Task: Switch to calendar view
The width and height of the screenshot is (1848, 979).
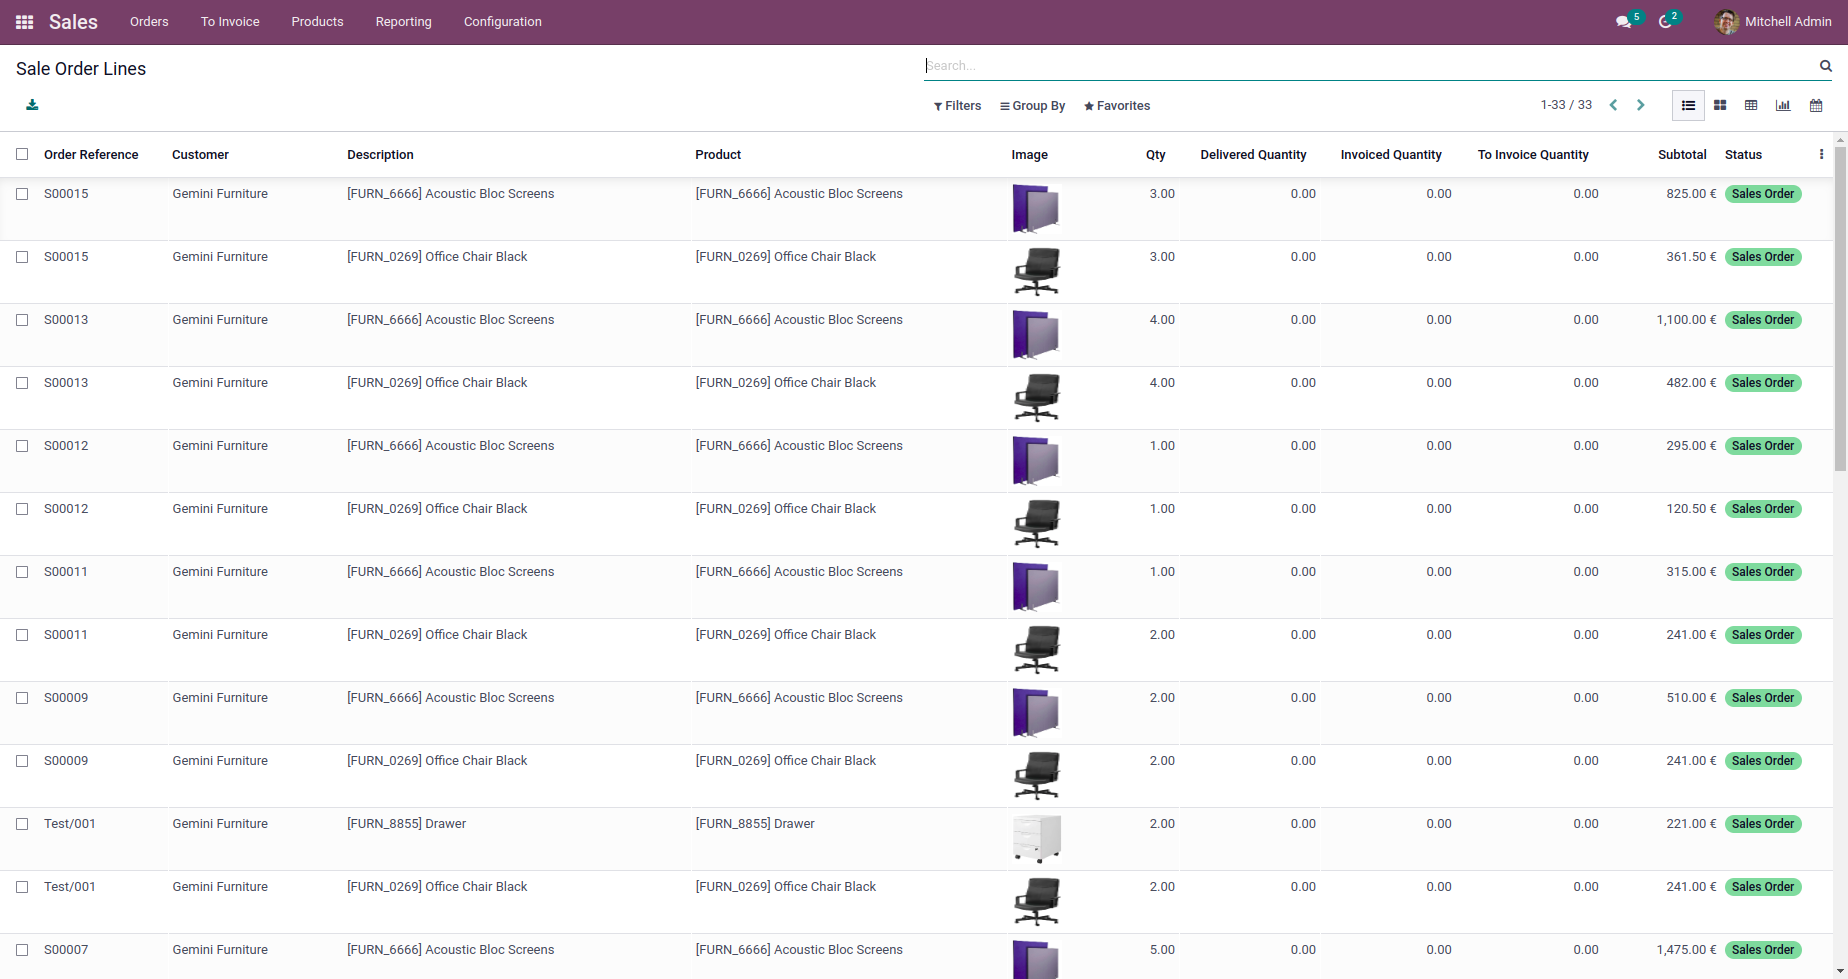Action: 1816,105
